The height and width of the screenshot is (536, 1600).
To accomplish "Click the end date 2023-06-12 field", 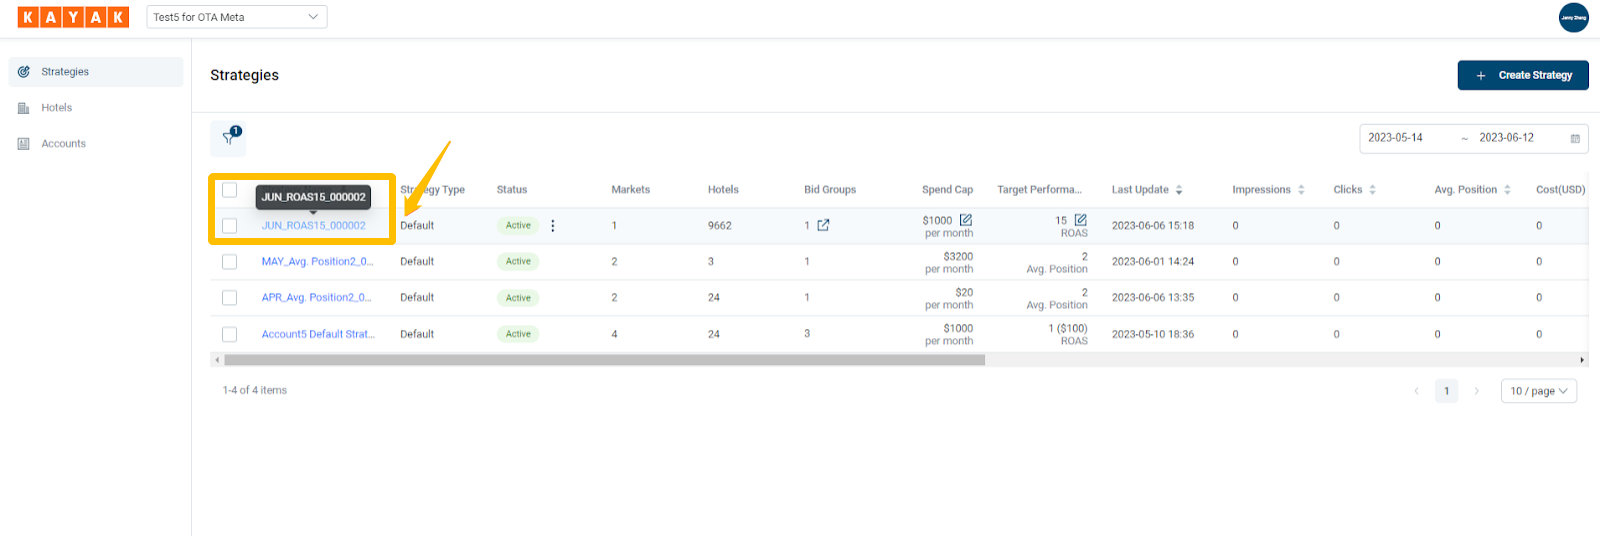I will coord(1507,138).
